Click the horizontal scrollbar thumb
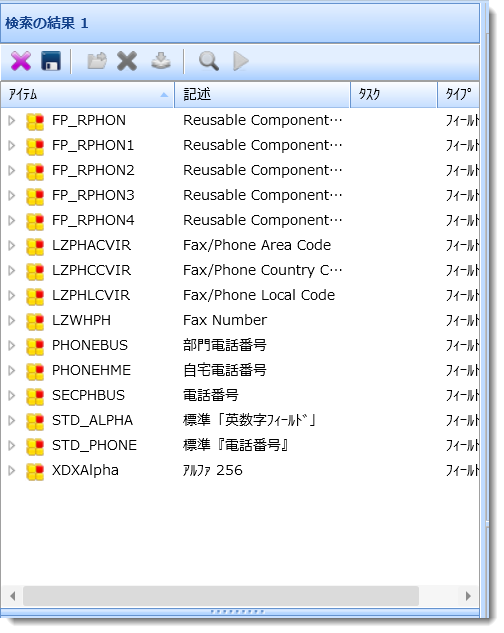Viewport: 504px width, 633px height. coord(221,596)
